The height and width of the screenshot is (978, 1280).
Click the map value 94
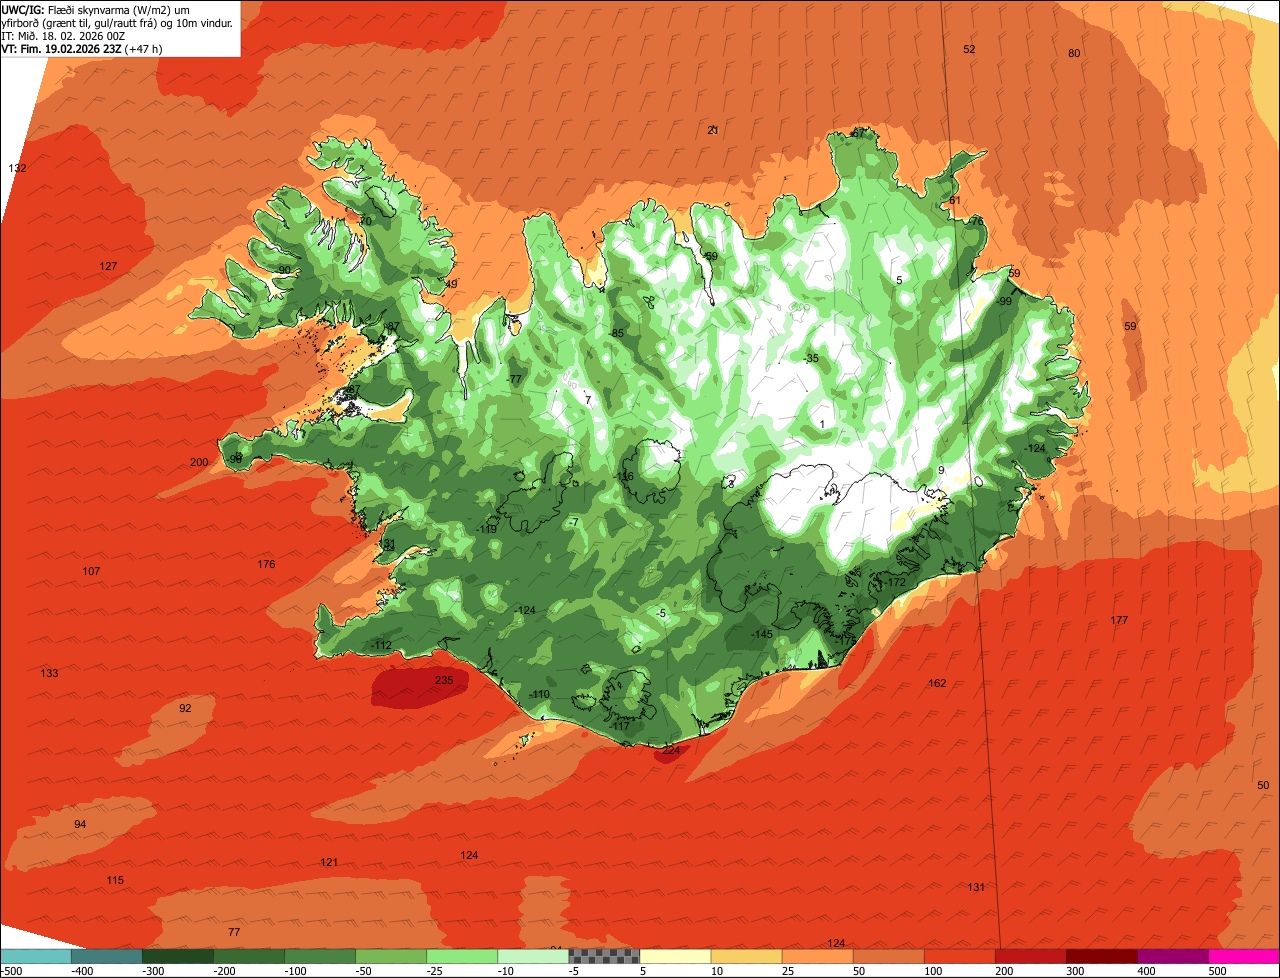pyautogui.click(x=80, y=824)
